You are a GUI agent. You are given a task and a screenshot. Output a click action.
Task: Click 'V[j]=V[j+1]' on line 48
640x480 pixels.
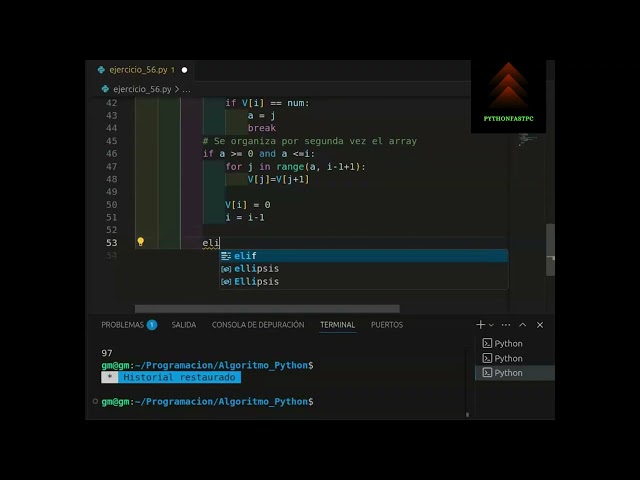[x=278, y=179]
